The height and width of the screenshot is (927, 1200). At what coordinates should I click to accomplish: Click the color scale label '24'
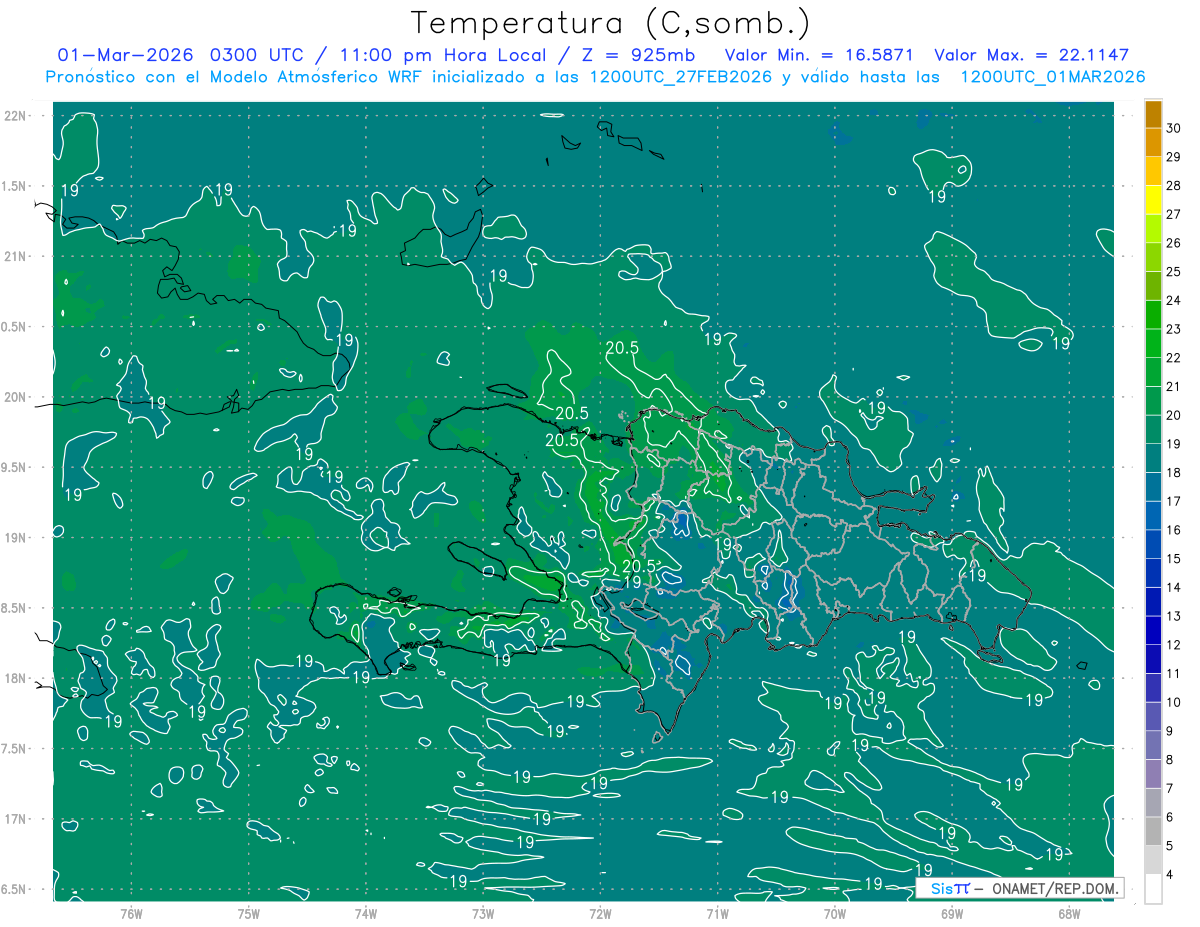coord(1174,300)
